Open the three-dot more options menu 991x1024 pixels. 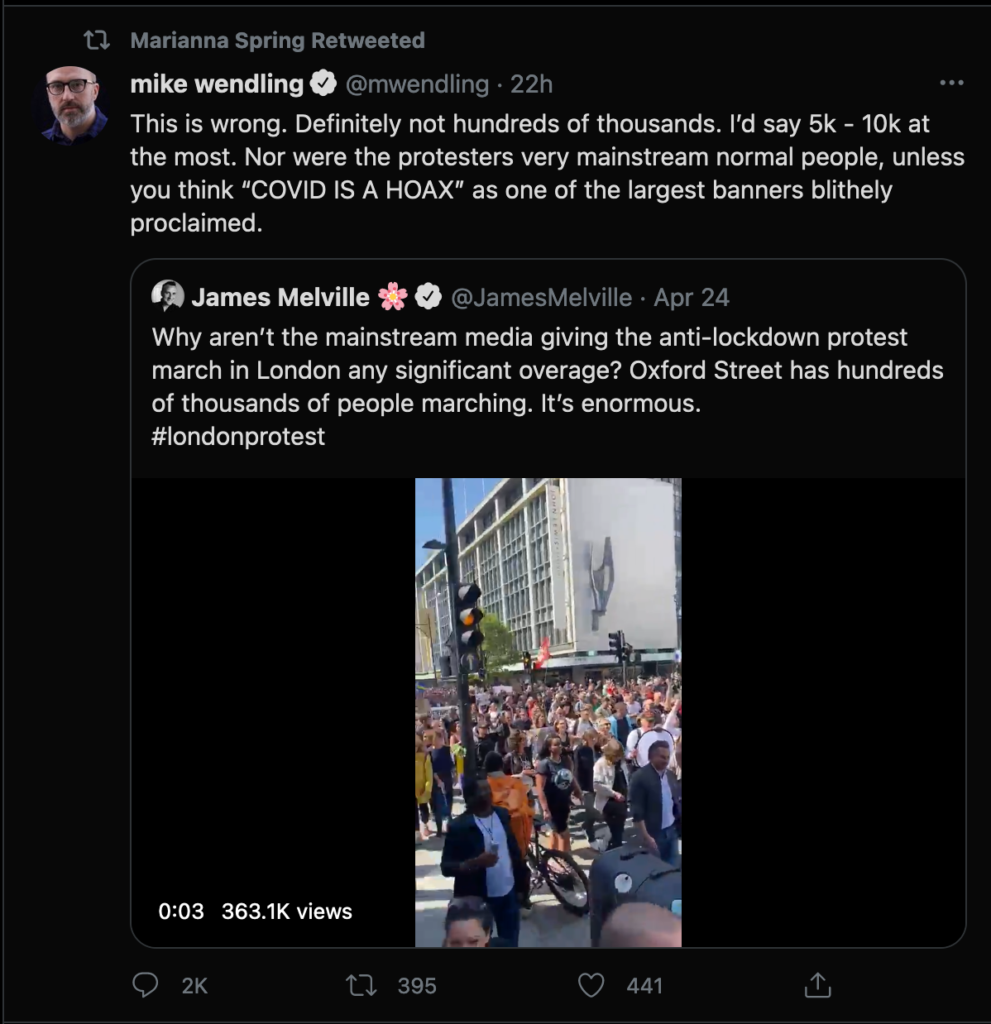click(951, 83)
